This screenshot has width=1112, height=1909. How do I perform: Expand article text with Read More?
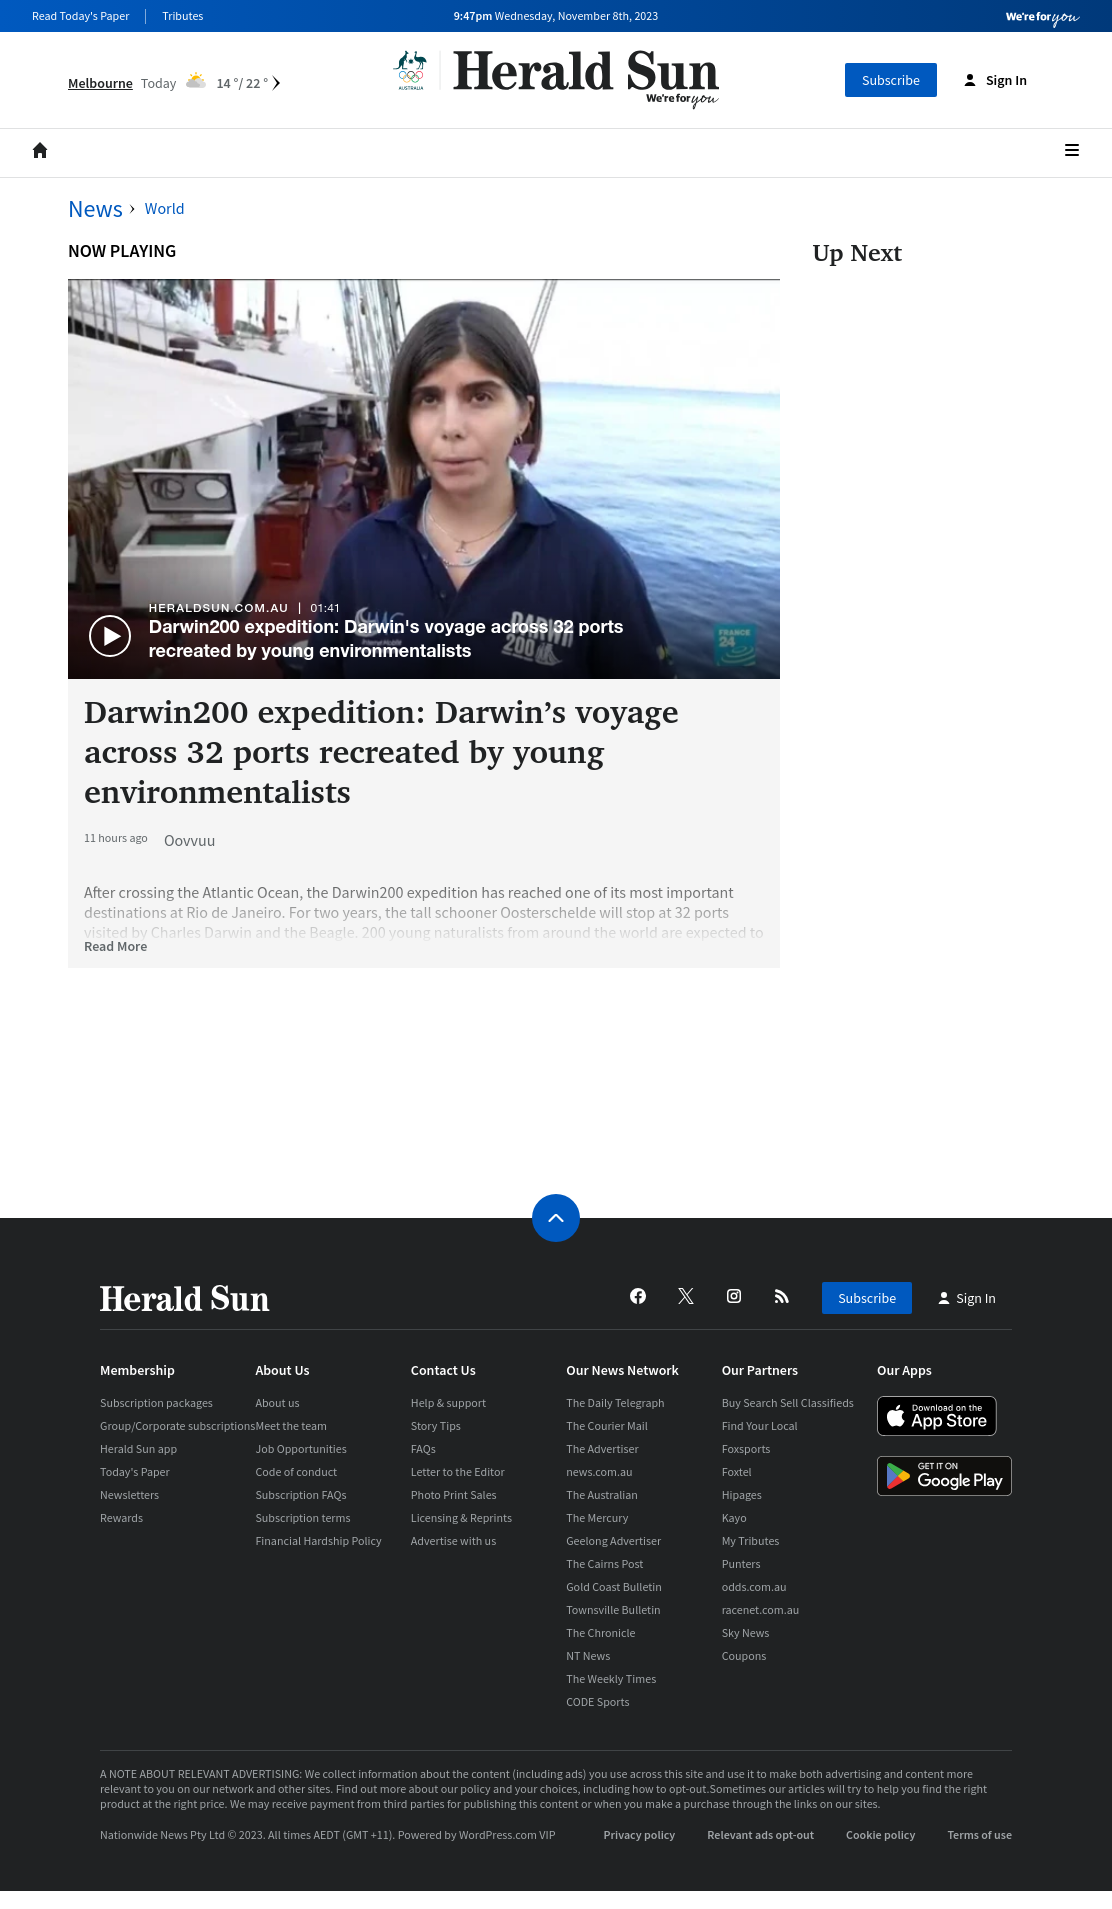[115, 947]
